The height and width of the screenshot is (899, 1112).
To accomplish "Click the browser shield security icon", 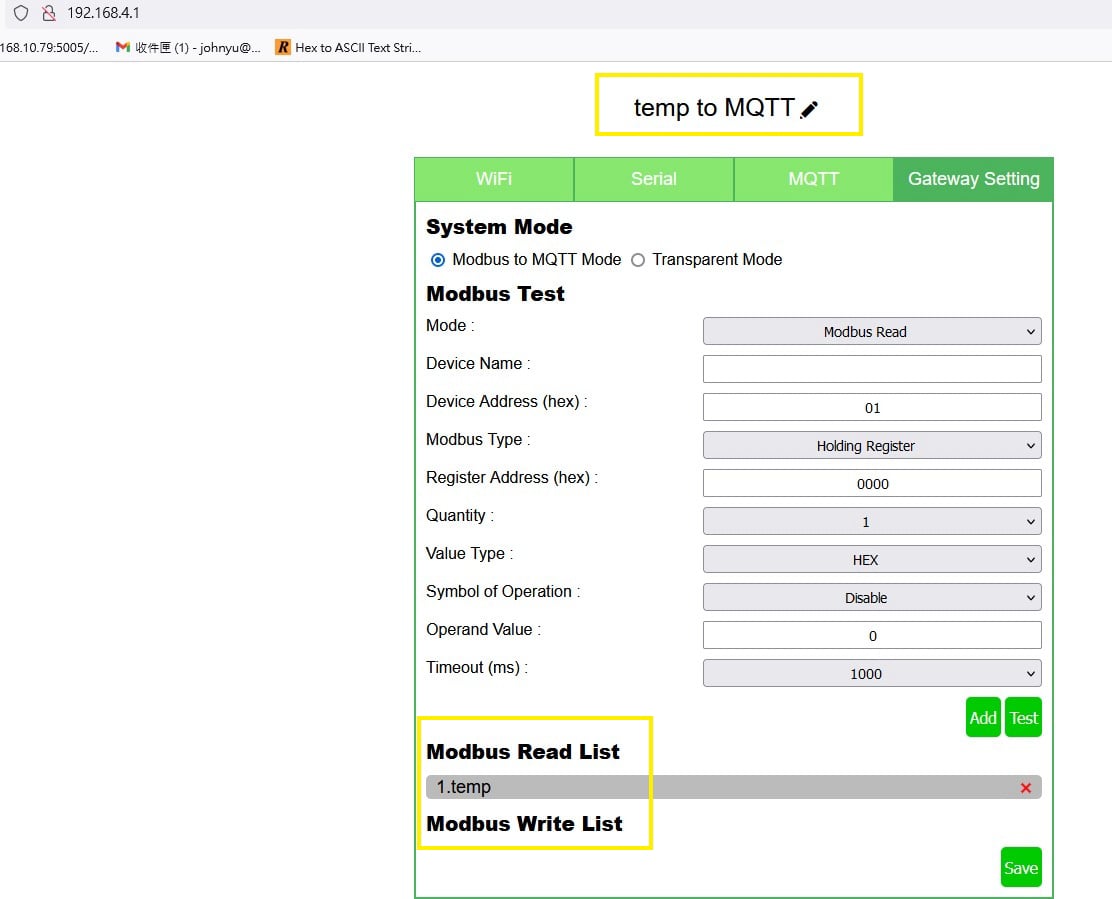I will coord(21,14).
